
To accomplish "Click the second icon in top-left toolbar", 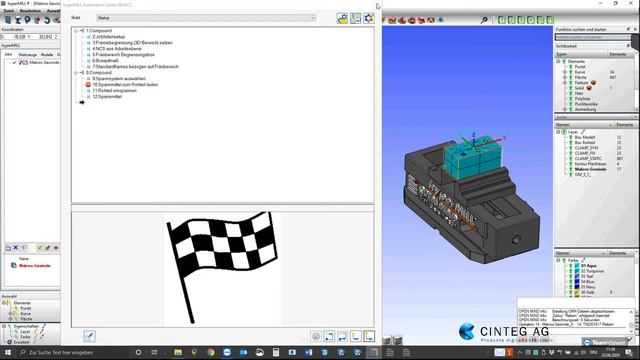I will point(18,20).
